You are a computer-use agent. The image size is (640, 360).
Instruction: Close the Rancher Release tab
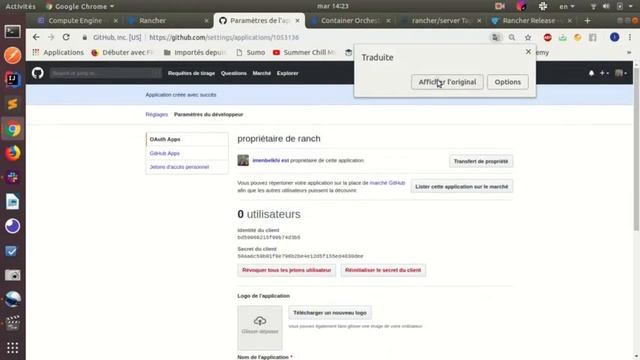(x=569, y=20)
